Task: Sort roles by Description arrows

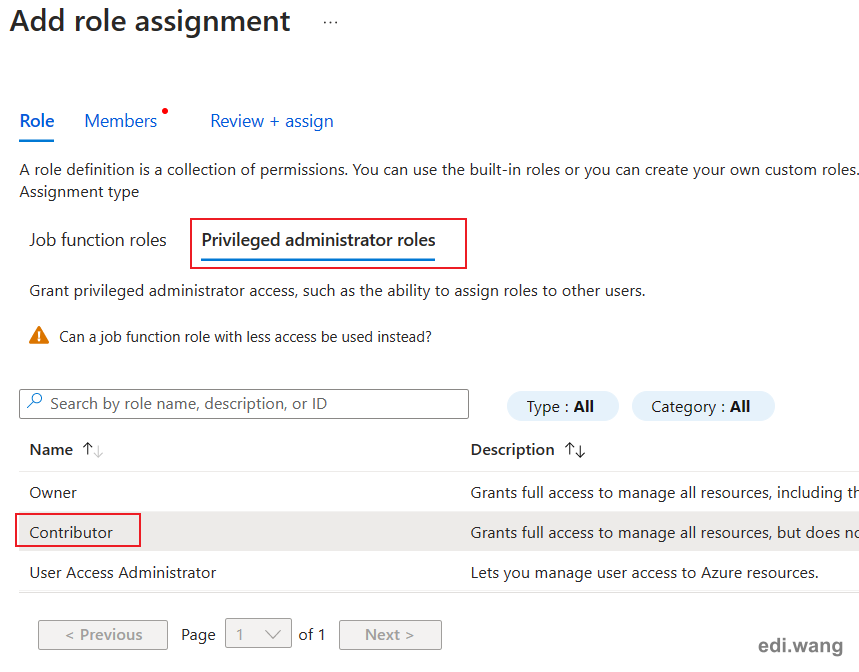Action: point(575,450)
